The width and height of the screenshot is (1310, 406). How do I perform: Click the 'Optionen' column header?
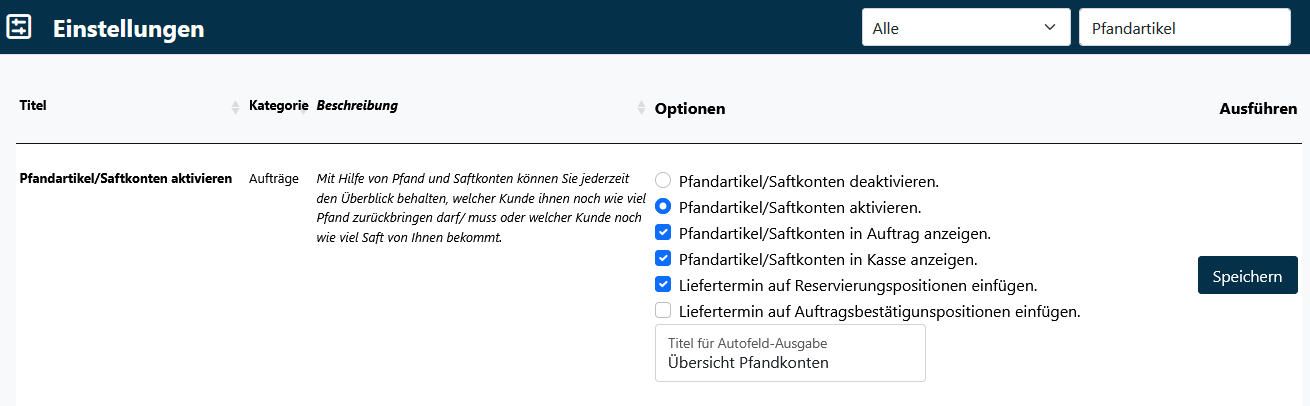click(x=690, y=108)
